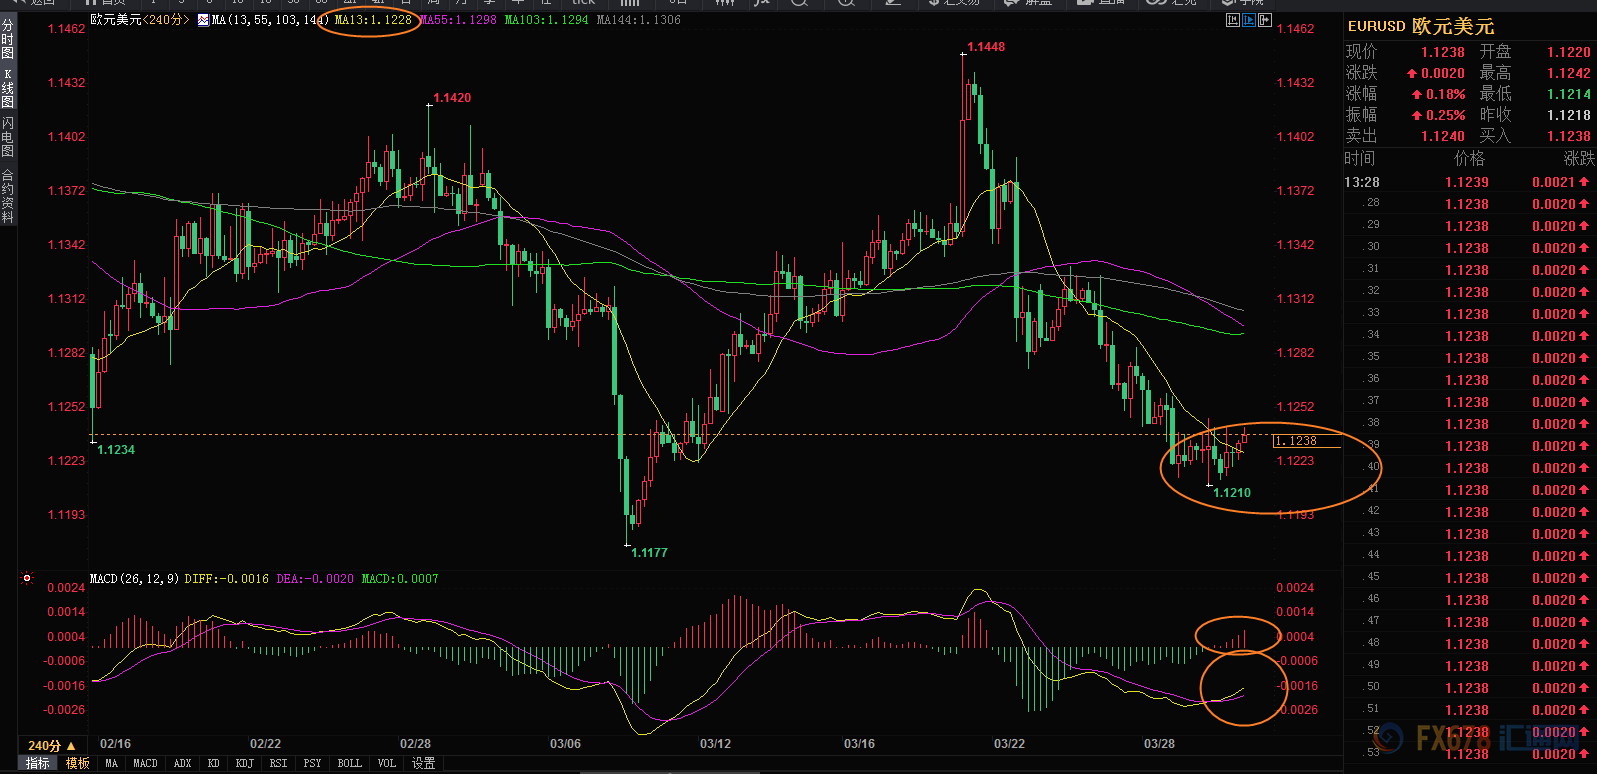Click the red sun icon beside MACD
The width and height of the screenshot is (1597, 774).
(x=27, y=578)
